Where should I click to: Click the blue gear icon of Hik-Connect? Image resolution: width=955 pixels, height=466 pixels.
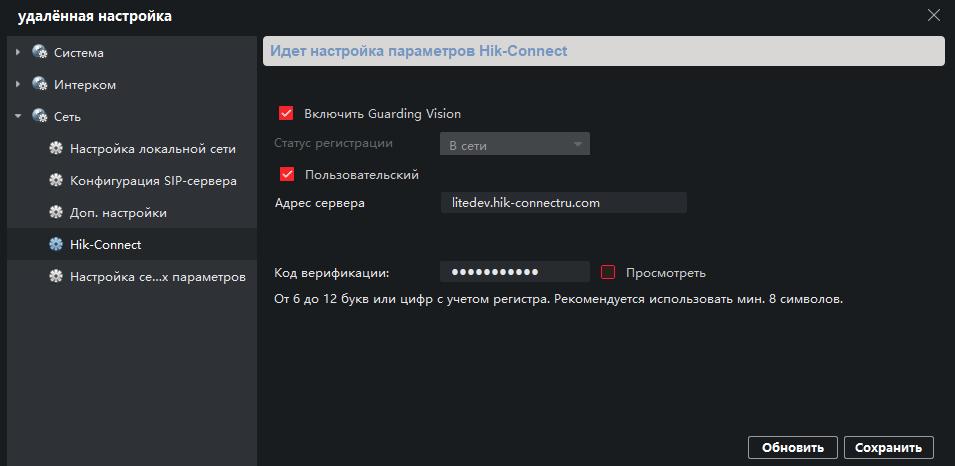point(56,244)
